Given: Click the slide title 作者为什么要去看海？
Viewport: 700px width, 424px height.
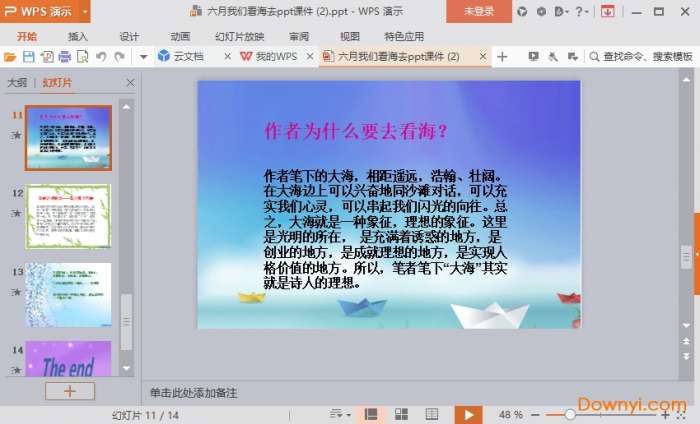Looking at the screenshot, I should click(356, 131).
